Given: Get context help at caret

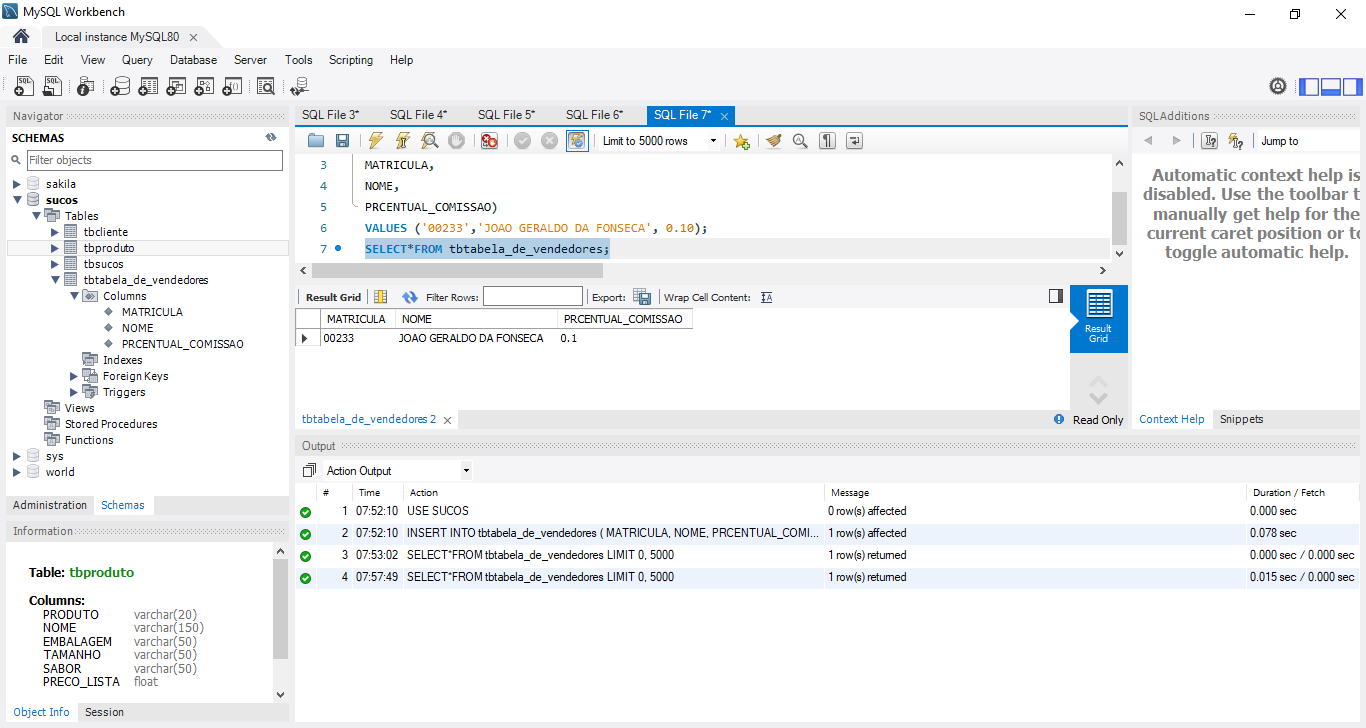Looking at the screenshot, I should click(1210, 141).
